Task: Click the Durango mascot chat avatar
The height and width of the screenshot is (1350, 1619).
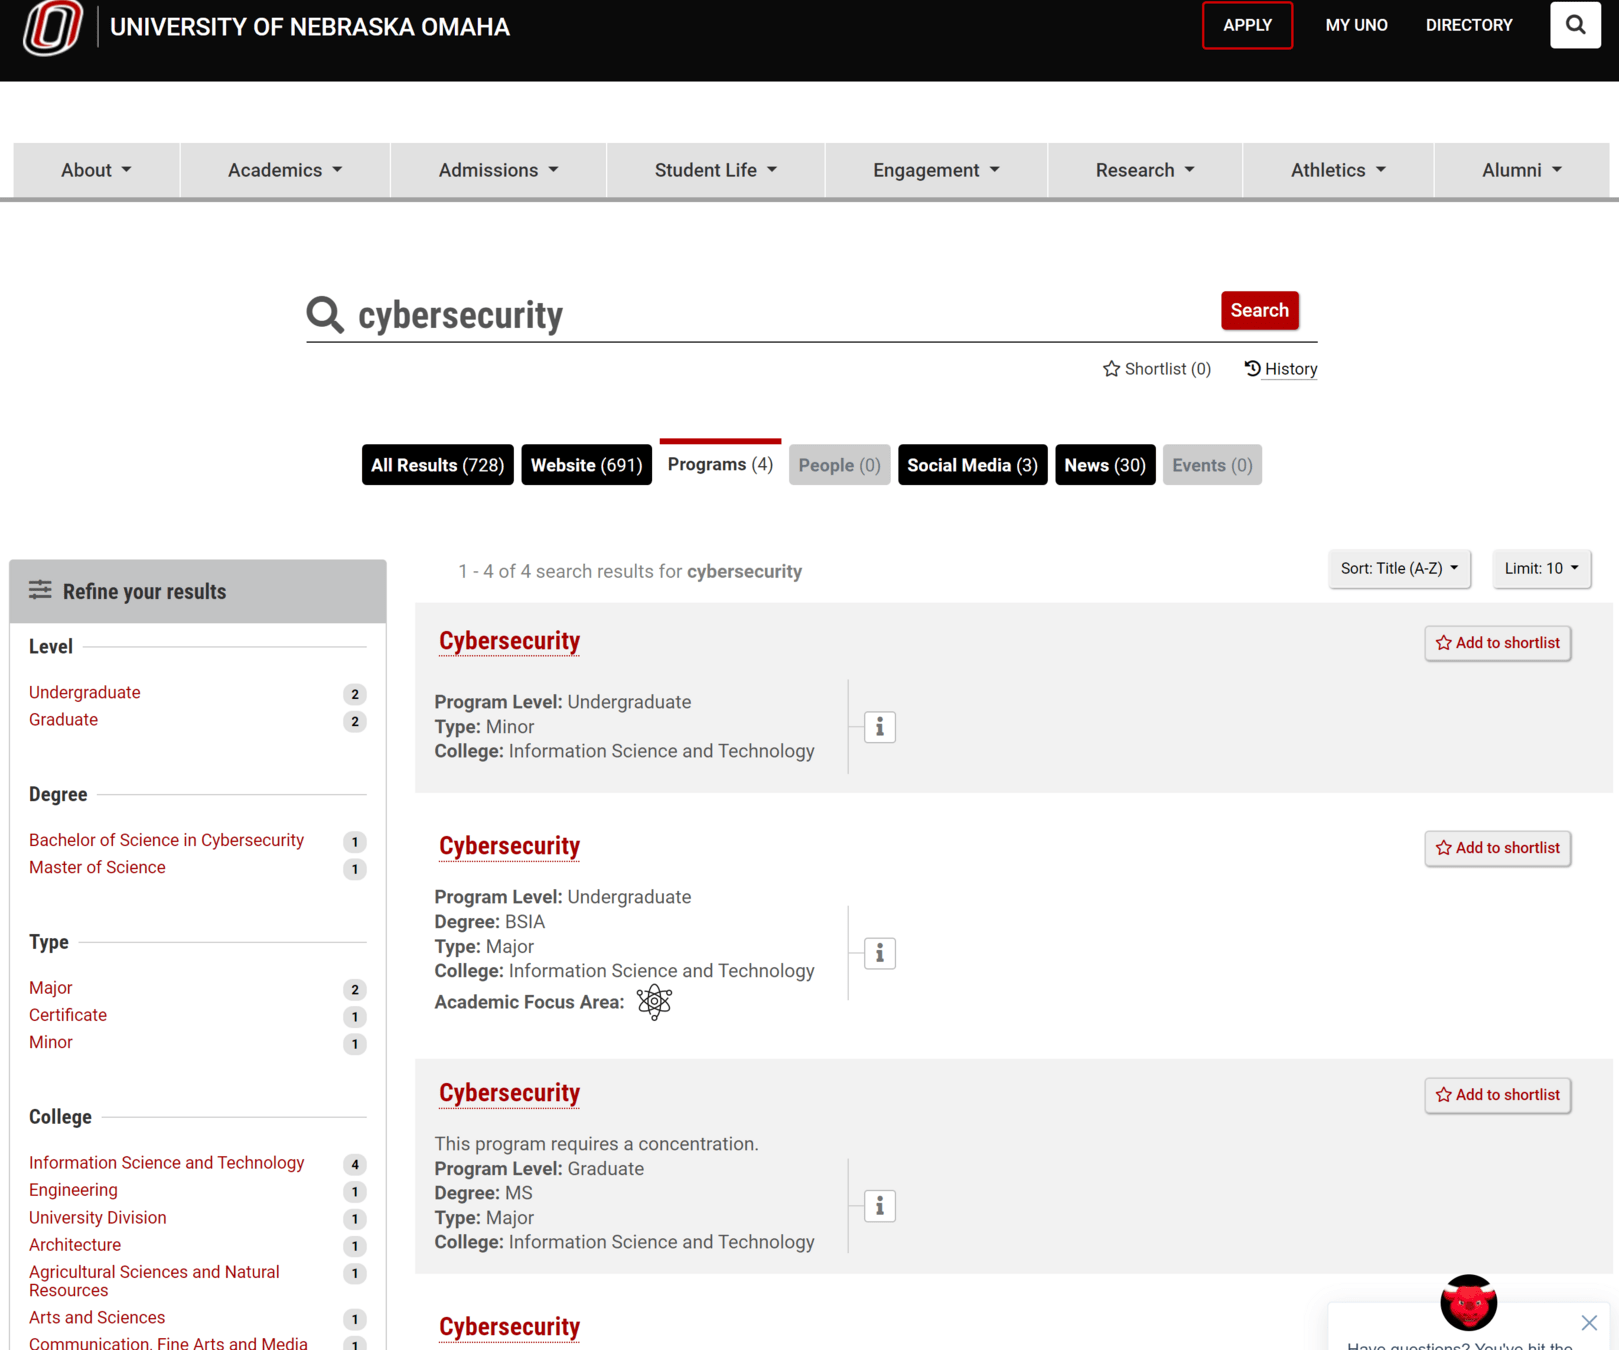Action: (x=1468, y=1302)
